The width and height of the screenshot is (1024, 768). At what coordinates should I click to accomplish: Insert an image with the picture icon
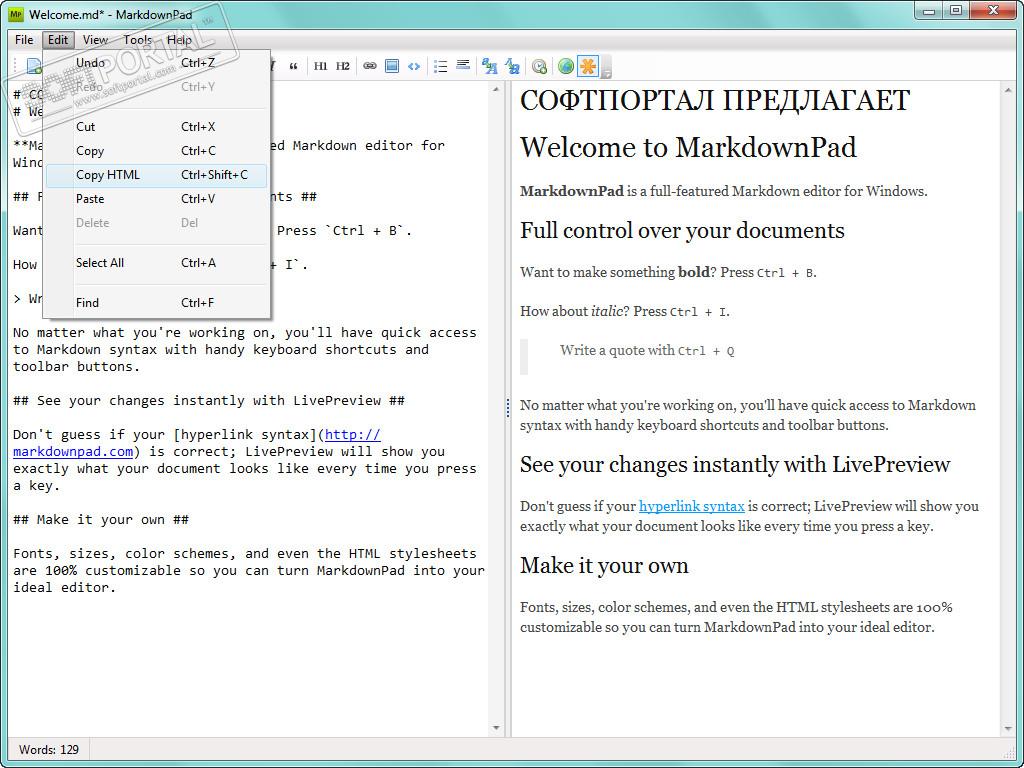tap(392, 66)
